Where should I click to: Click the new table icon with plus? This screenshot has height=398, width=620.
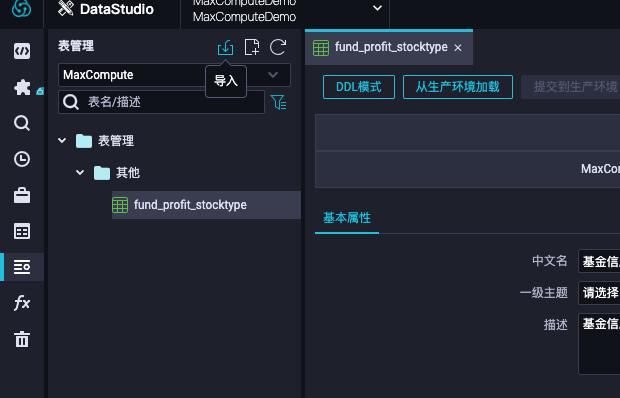pos(252,47)
